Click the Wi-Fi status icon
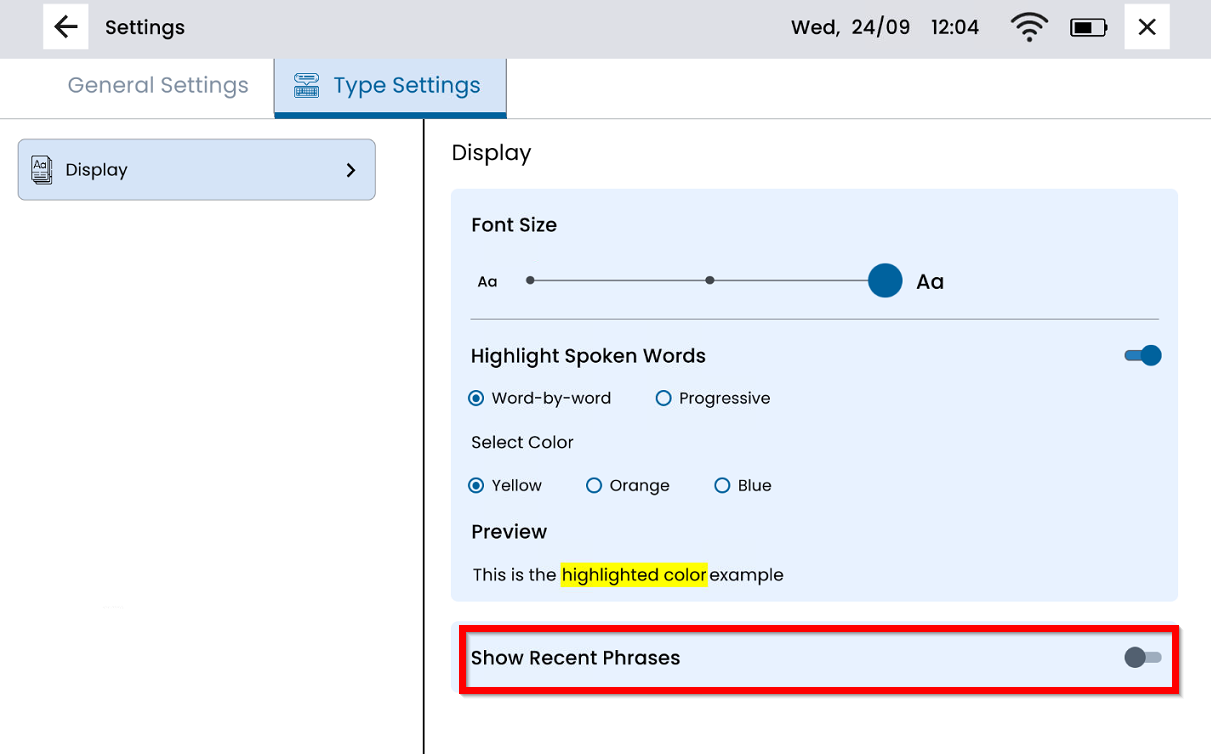This screenshot has width=1211, height=754. coord(1028,28)
